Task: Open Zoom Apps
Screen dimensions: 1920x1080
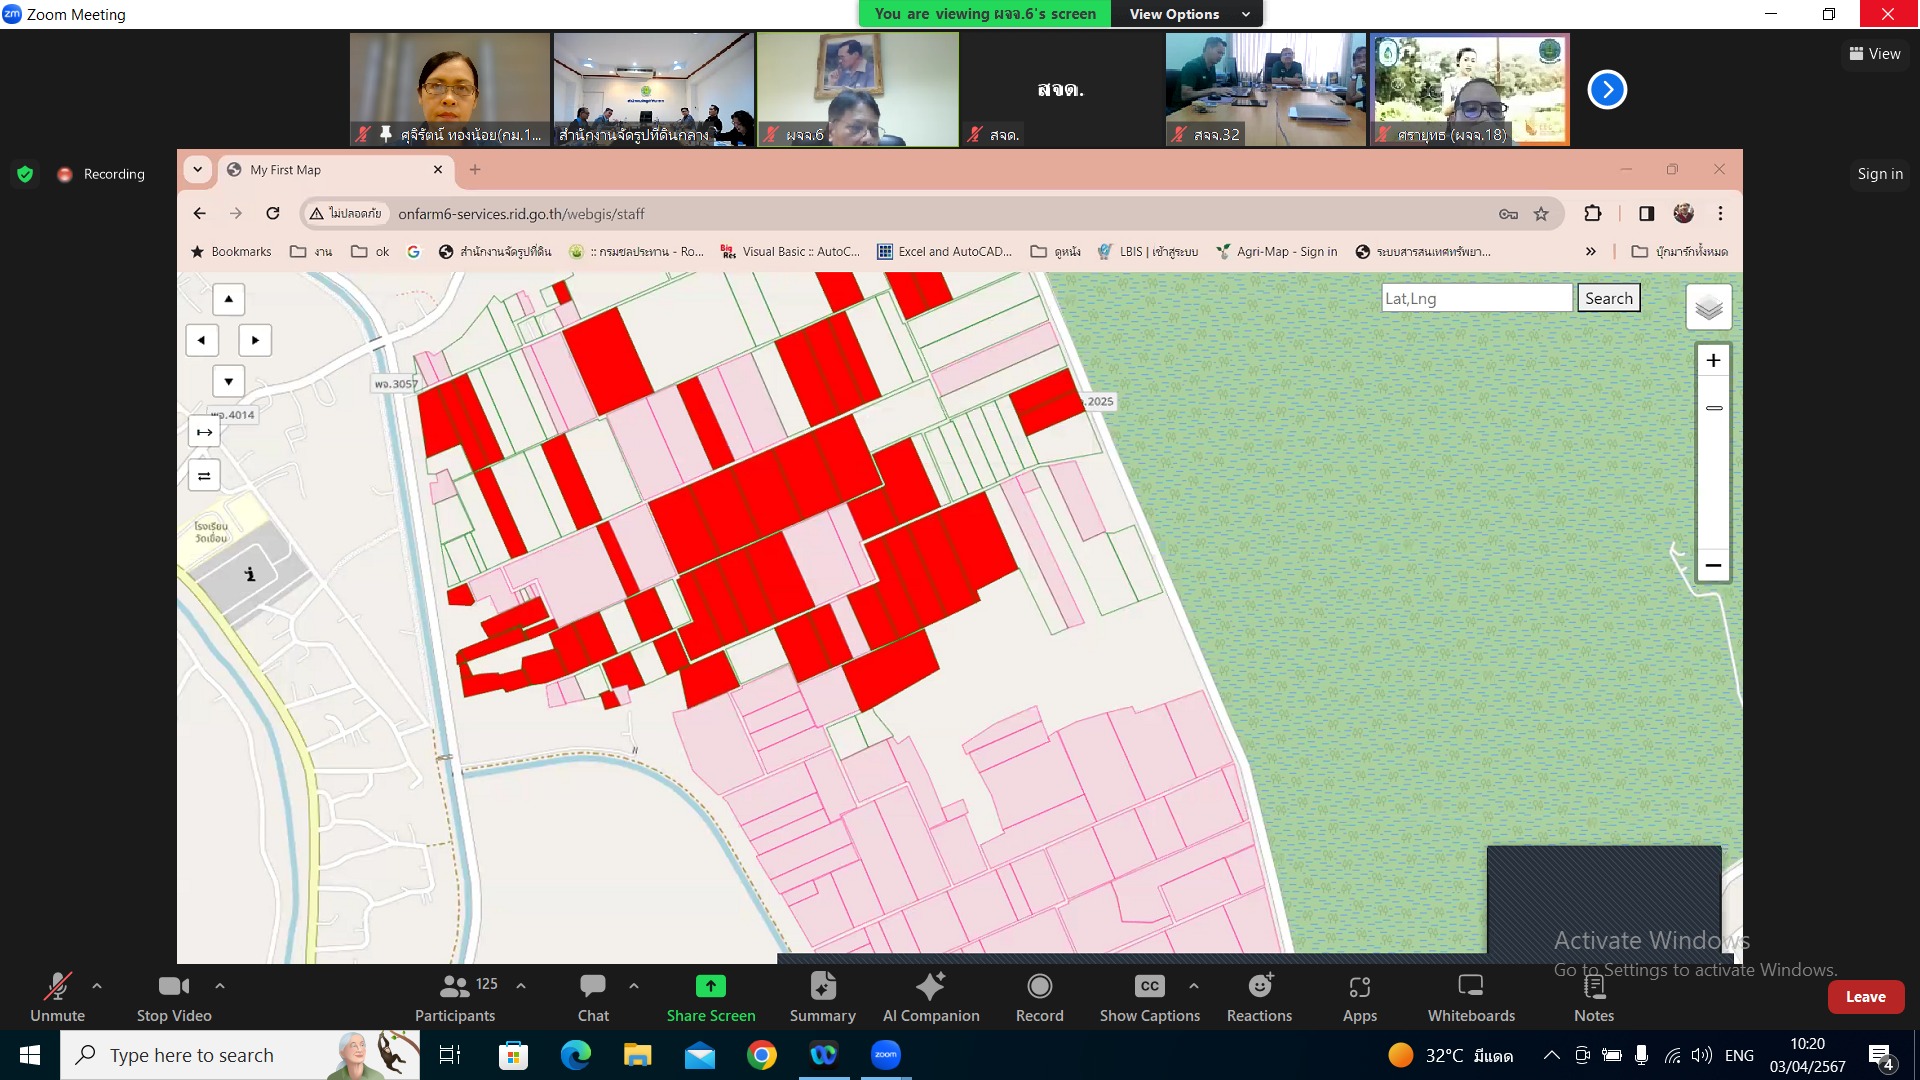Action: pyautogui.click(x=1359, y=997)
